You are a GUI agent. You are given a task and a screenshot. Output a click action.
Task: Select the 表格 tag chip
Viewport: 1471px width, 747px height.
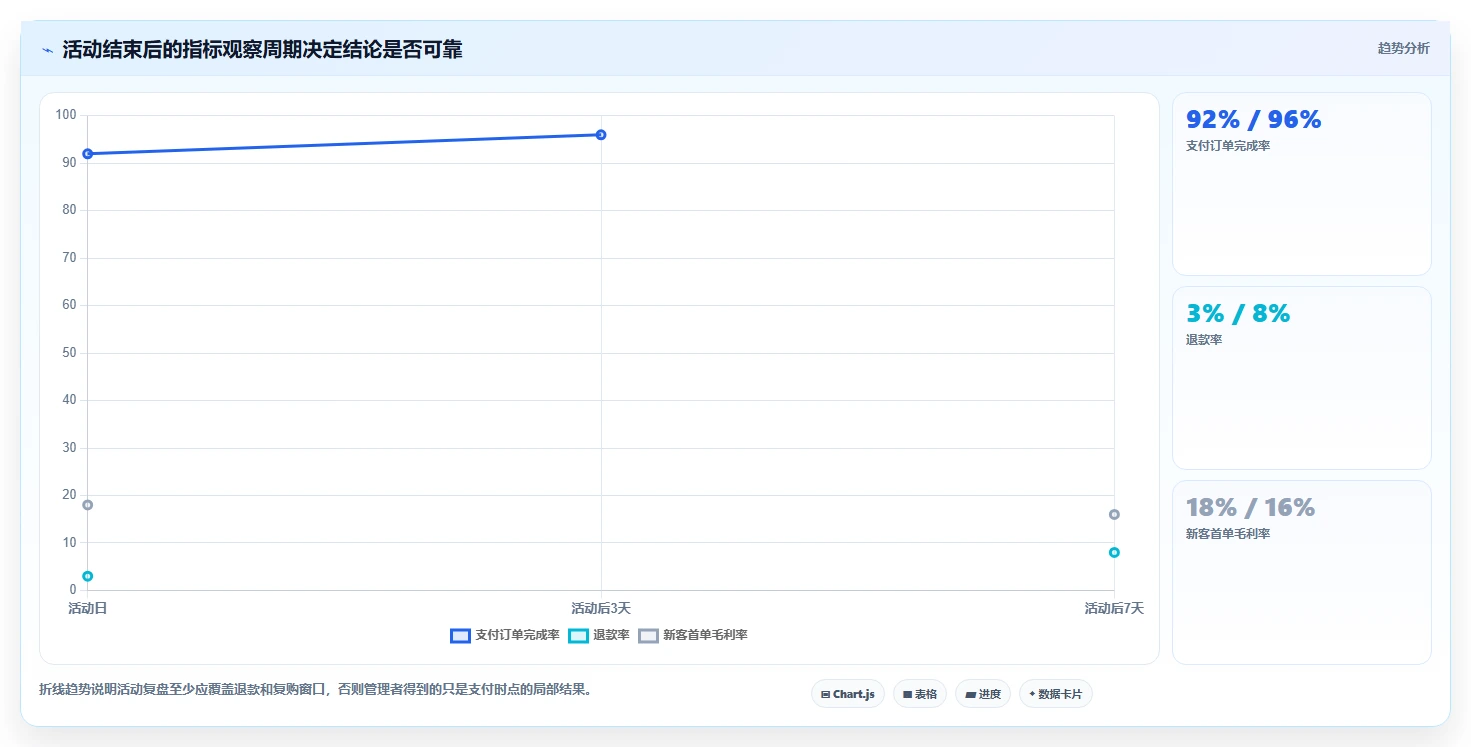920,694
